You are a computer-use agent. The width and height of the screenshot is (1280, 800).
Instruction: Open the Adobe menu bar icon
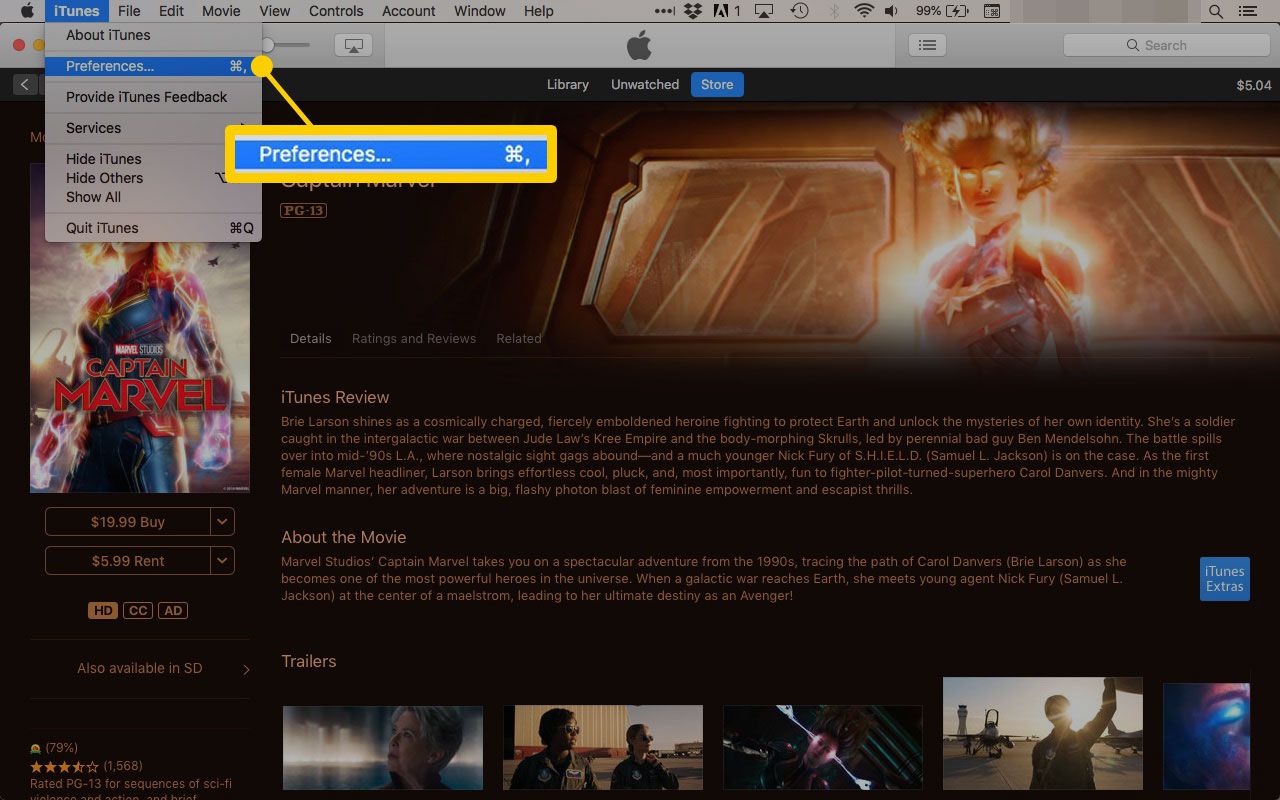726,11
